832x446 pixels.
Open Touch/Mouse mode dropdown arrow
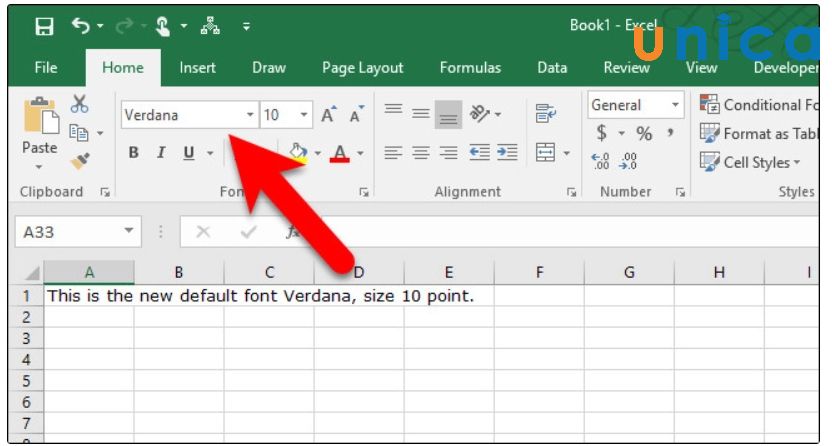pos(184,25)
